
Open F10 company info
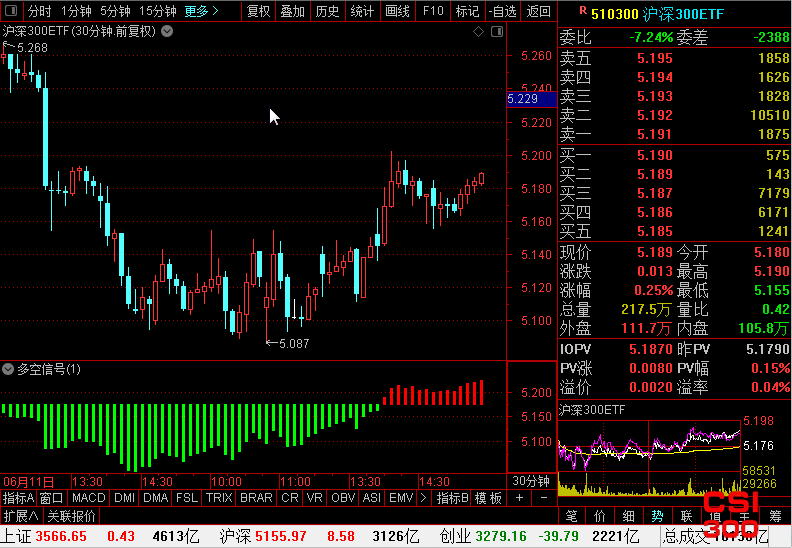[433, 11]
